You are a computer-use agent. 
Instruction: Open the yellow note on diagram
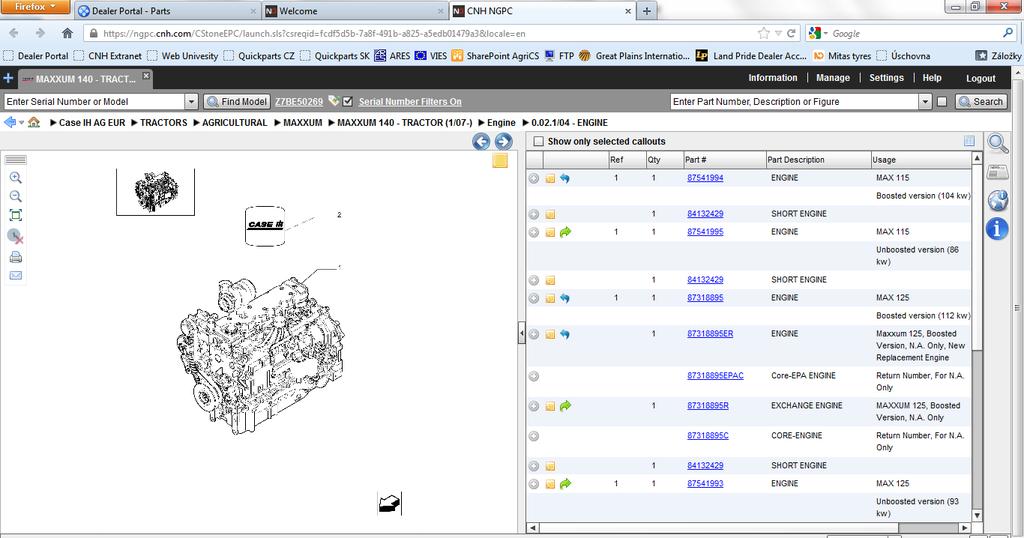tap(500, 161)
